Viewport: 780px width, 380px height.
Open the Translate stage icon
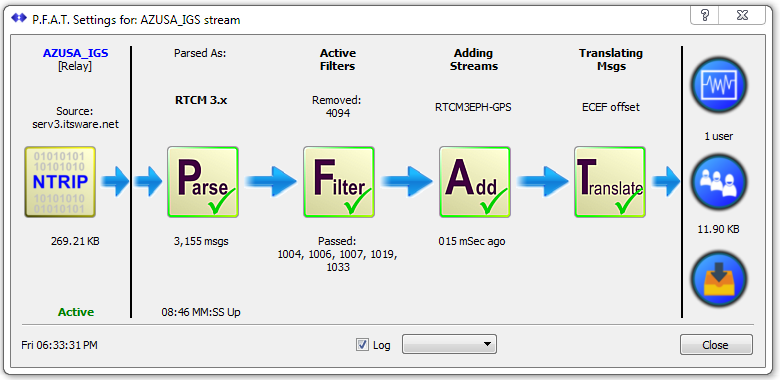[x=610, y=182]
